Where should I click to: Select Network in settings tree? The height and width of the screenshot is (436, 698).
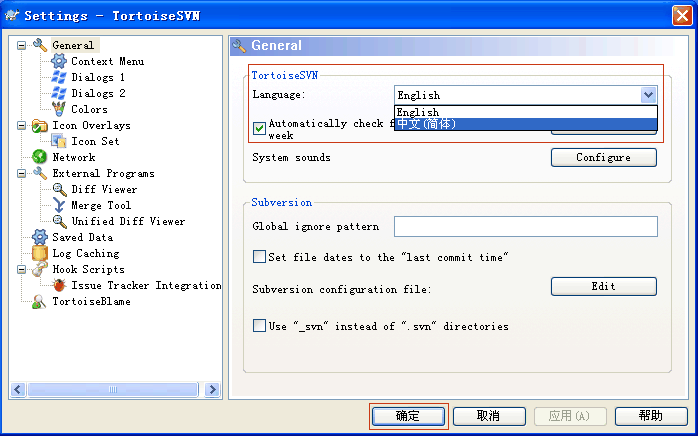[73, 157]
